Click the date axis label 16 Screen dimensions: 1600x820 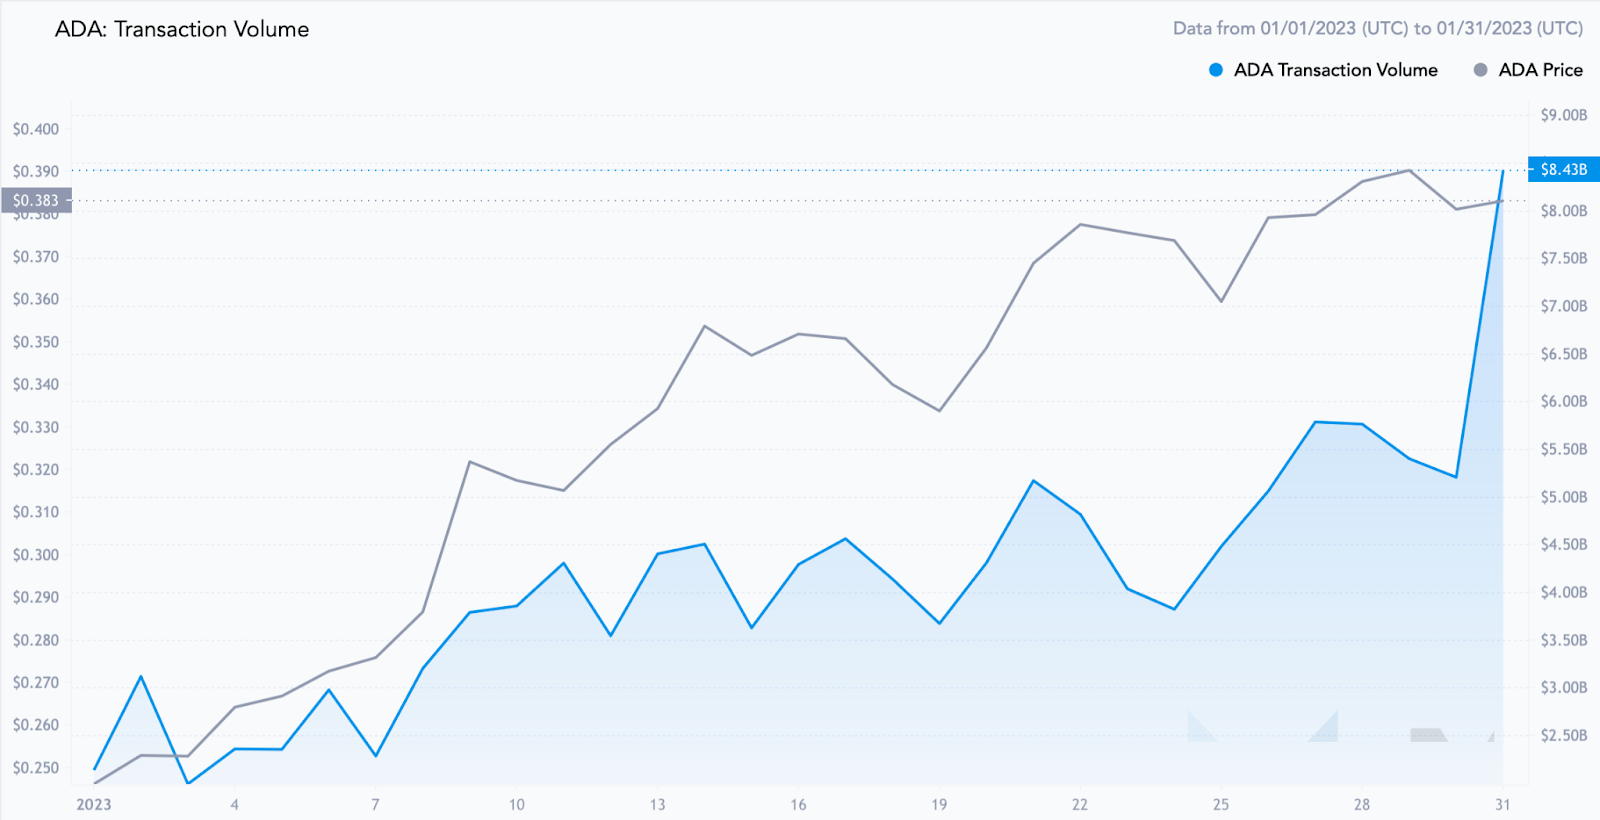[x=798, y=804]
